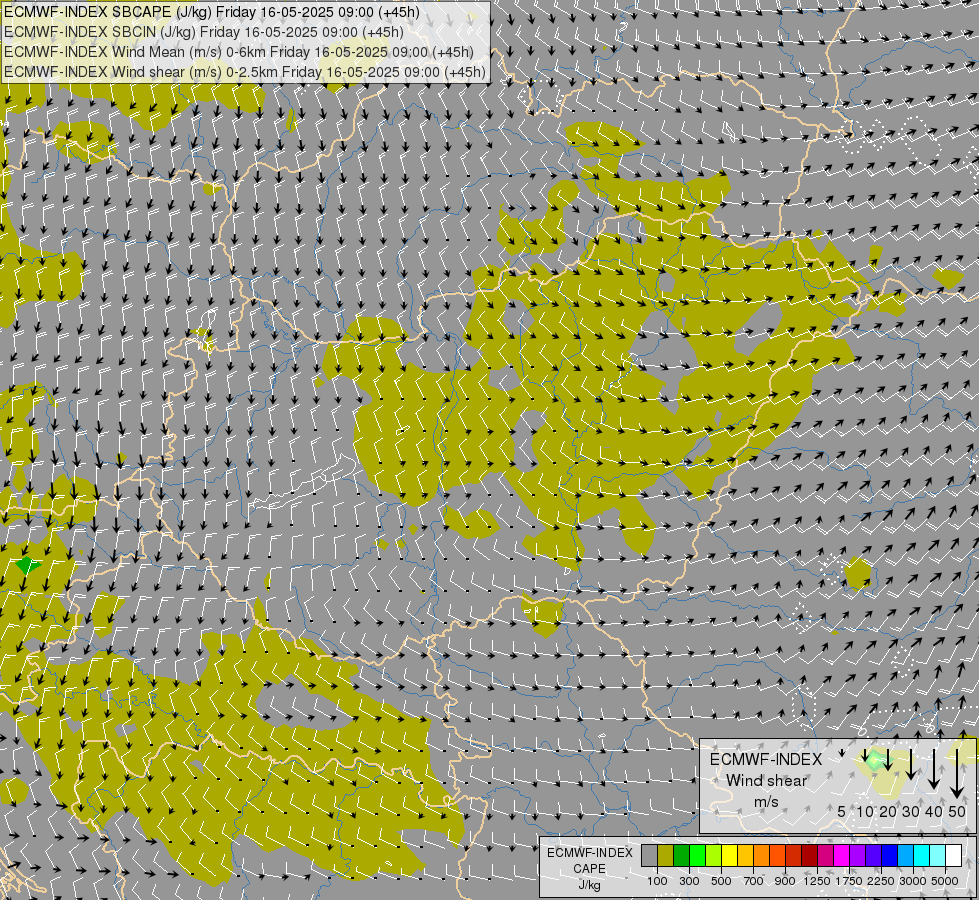Image resolution: width=979 pixels, height=900 pixels.
Task: Click the '30' wind shear scale number
Action: 911,811
